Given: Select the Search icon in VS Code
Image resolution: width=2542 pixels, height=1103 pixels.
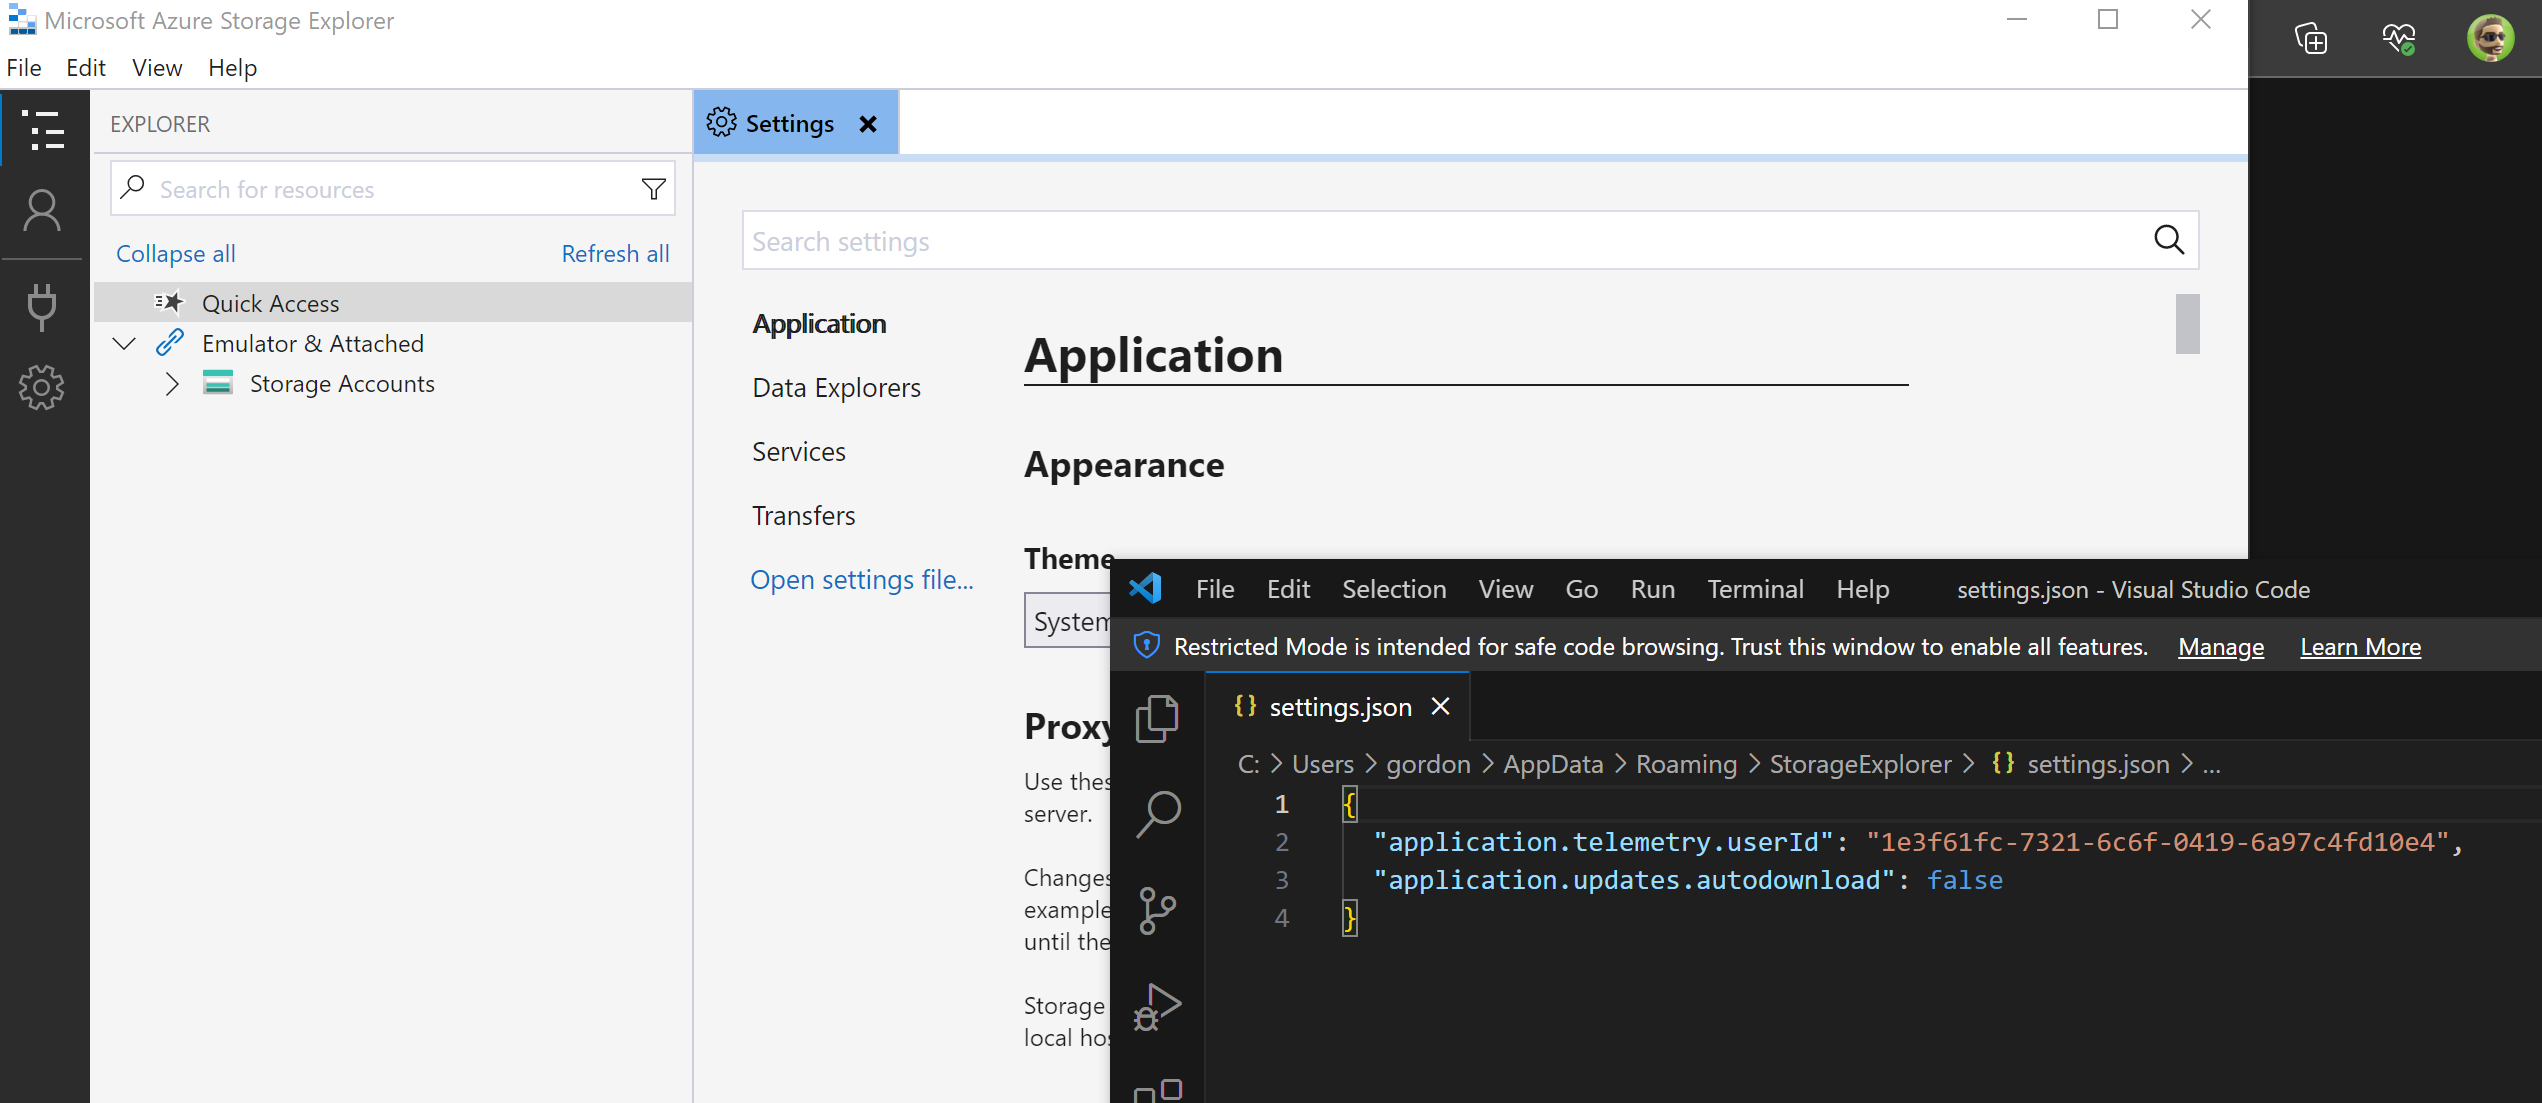Looking at the screenshot, I should pos(1158,813).
